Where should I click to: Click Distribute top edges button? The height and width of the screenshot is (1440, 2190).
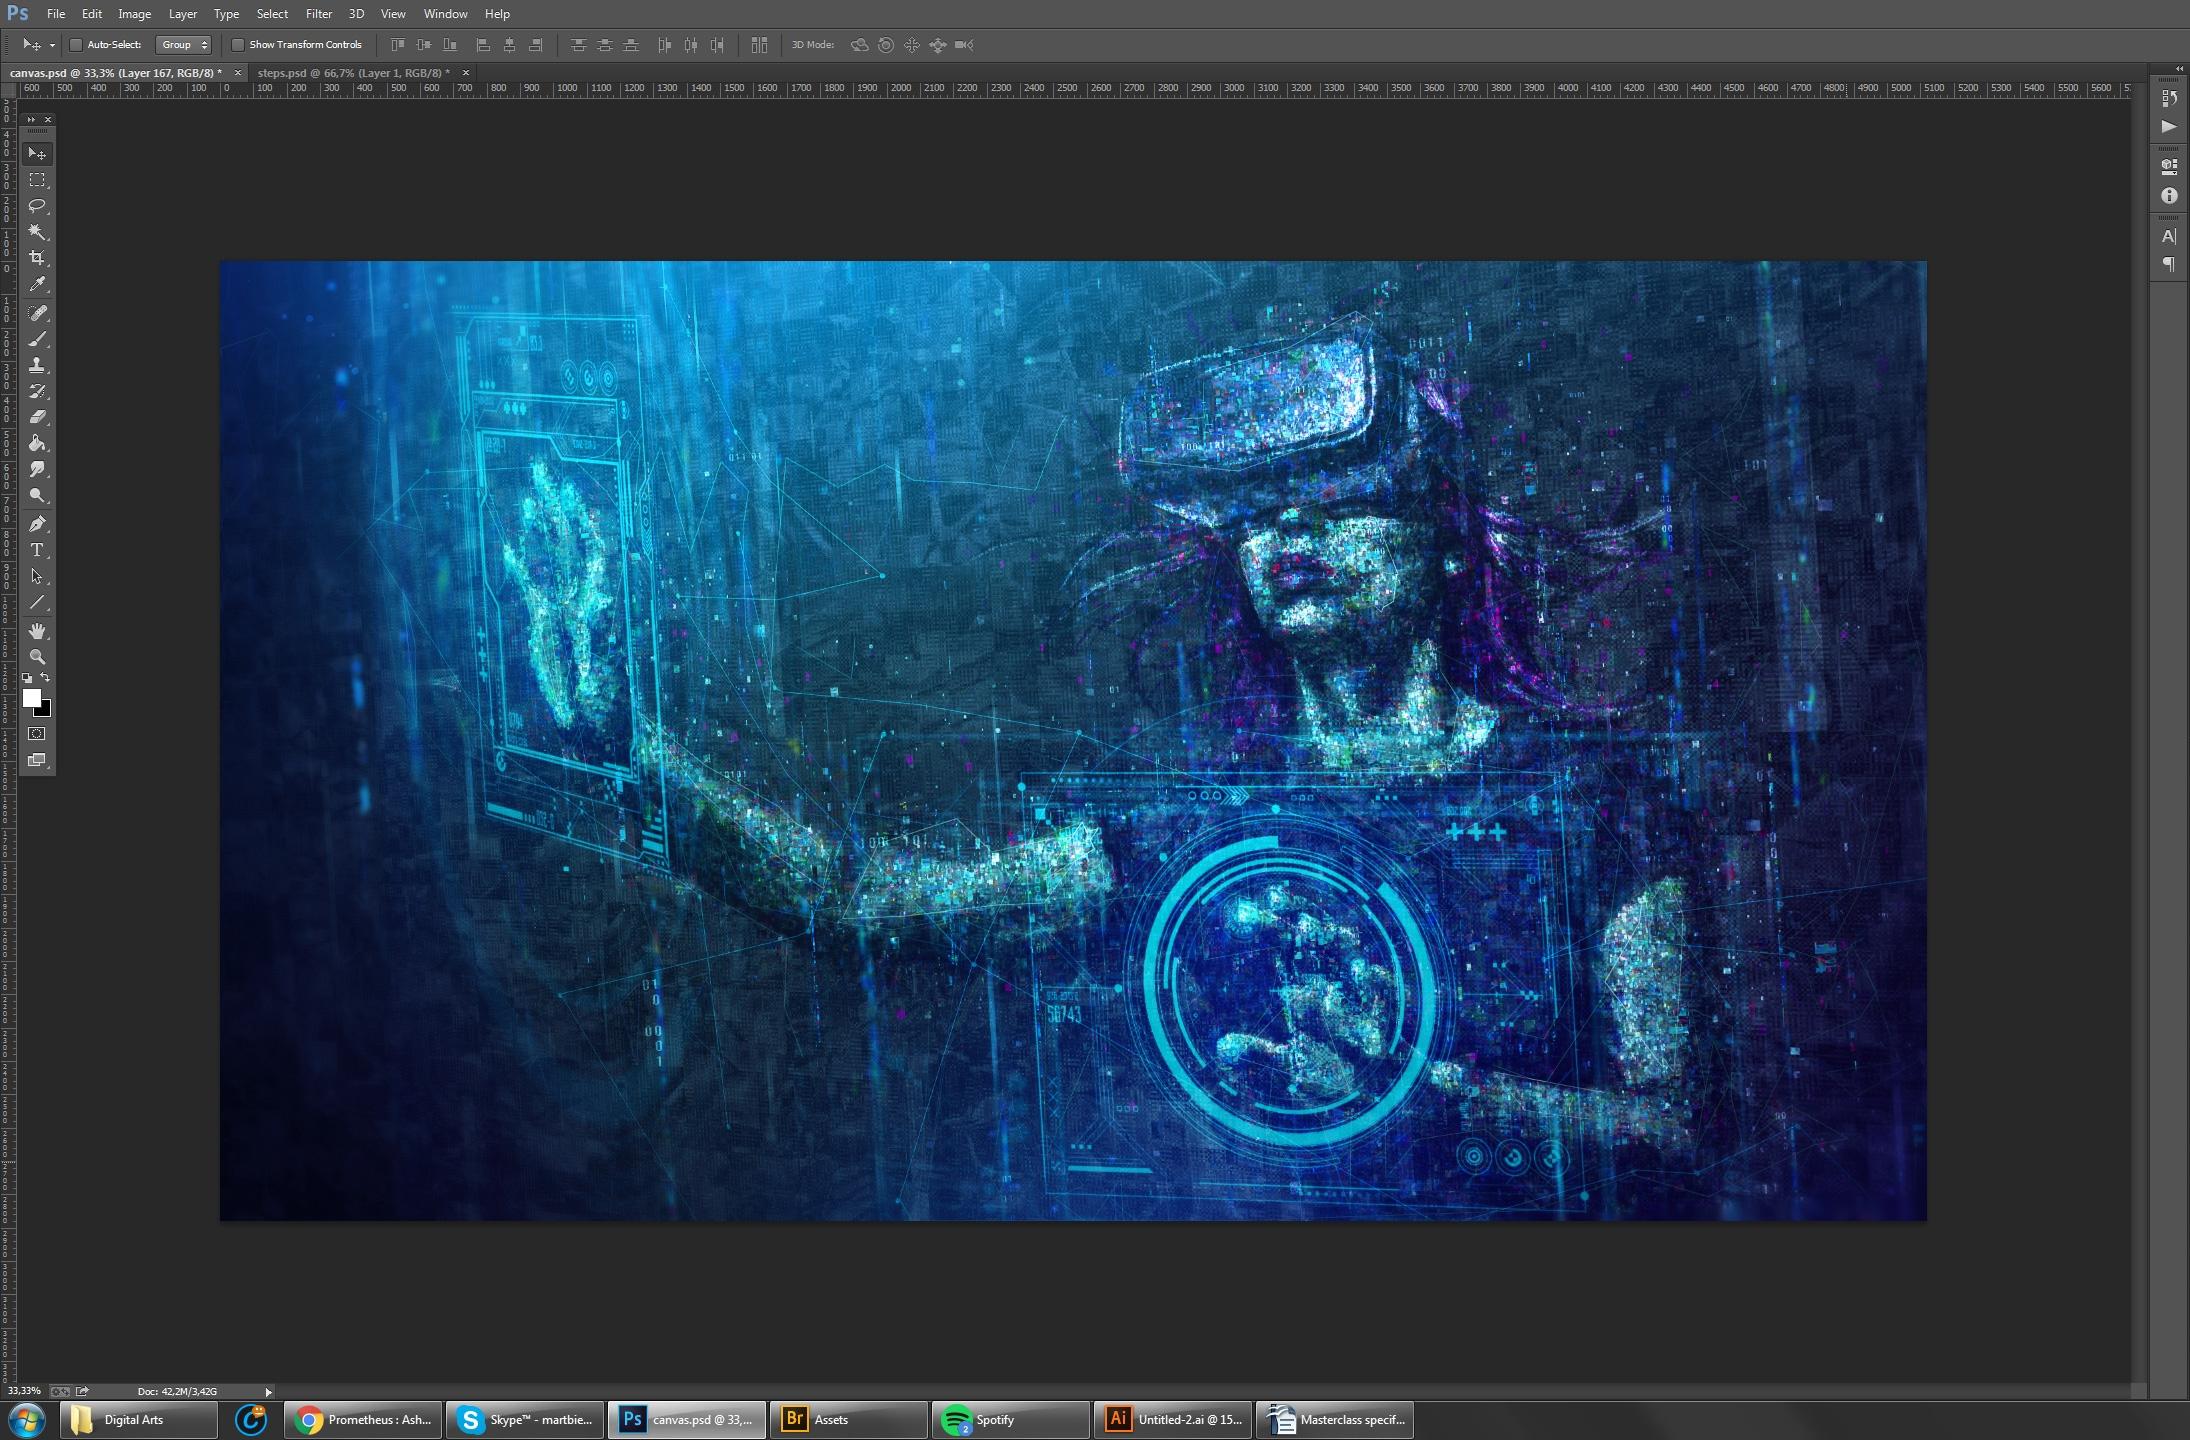point(578,45)
